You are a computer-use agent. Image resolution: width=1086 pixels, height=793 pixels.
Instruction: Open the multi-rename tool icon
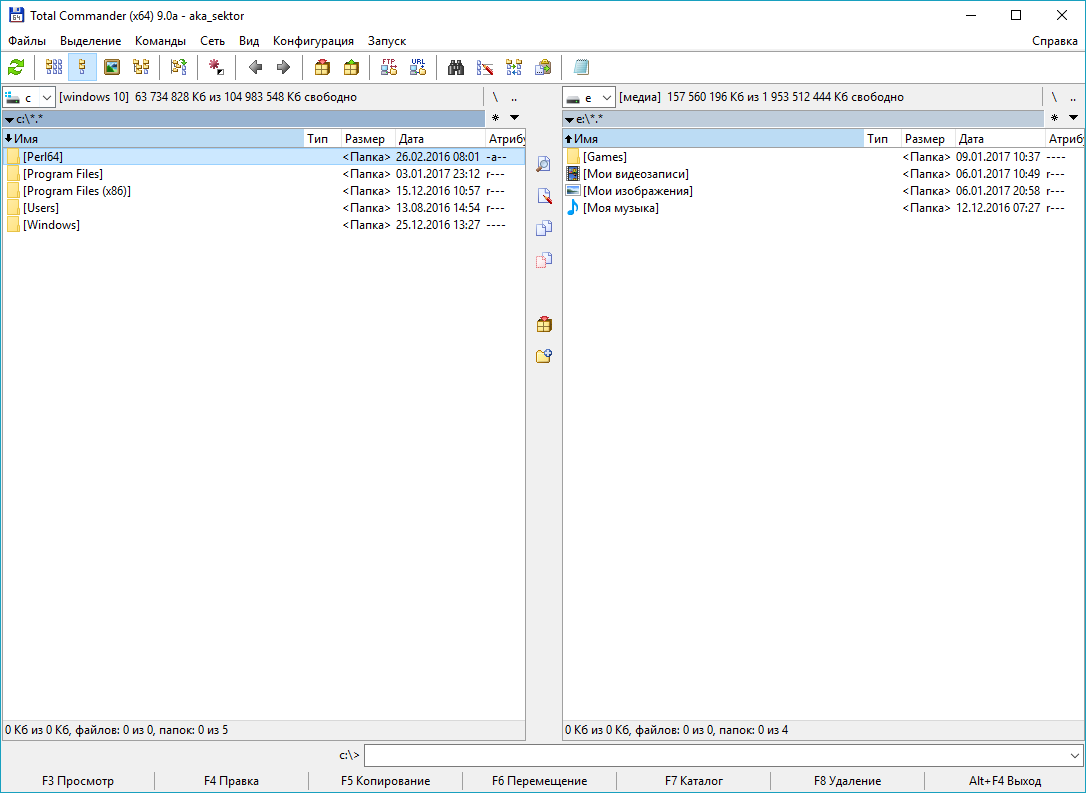tap(485, 67)
